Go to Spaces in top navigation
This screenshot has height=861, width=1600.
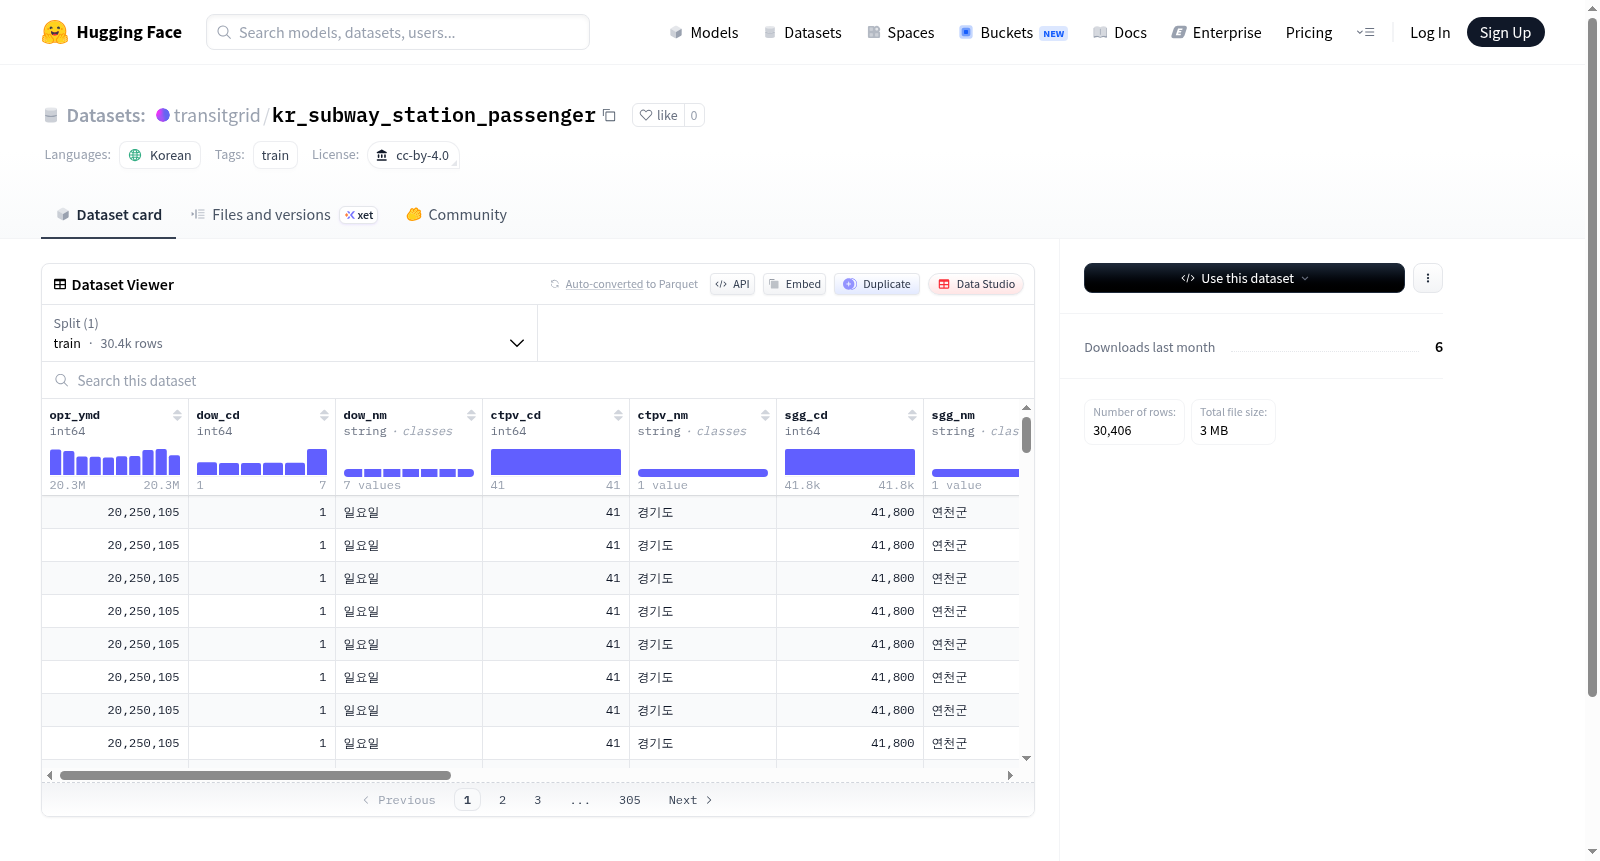pyautogui.click(x=901, y=32)
